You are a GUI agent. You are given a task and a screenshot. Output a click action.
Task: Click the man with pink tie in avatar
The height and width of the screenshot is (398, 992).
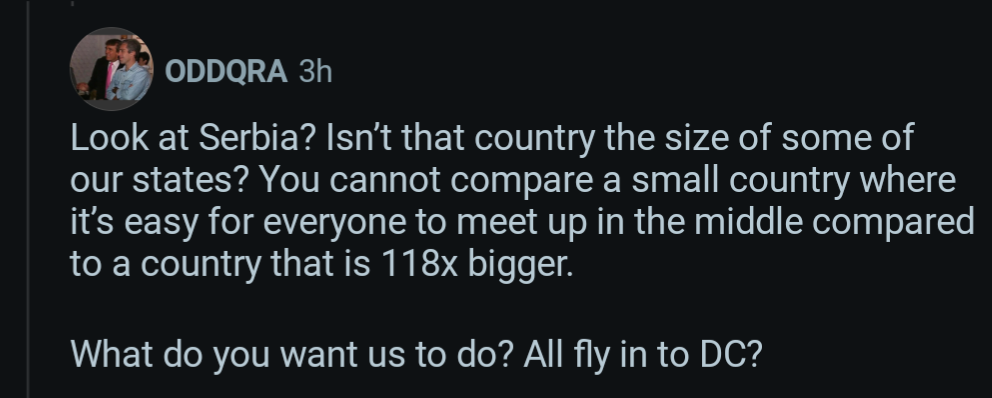(x=103, y=68)
